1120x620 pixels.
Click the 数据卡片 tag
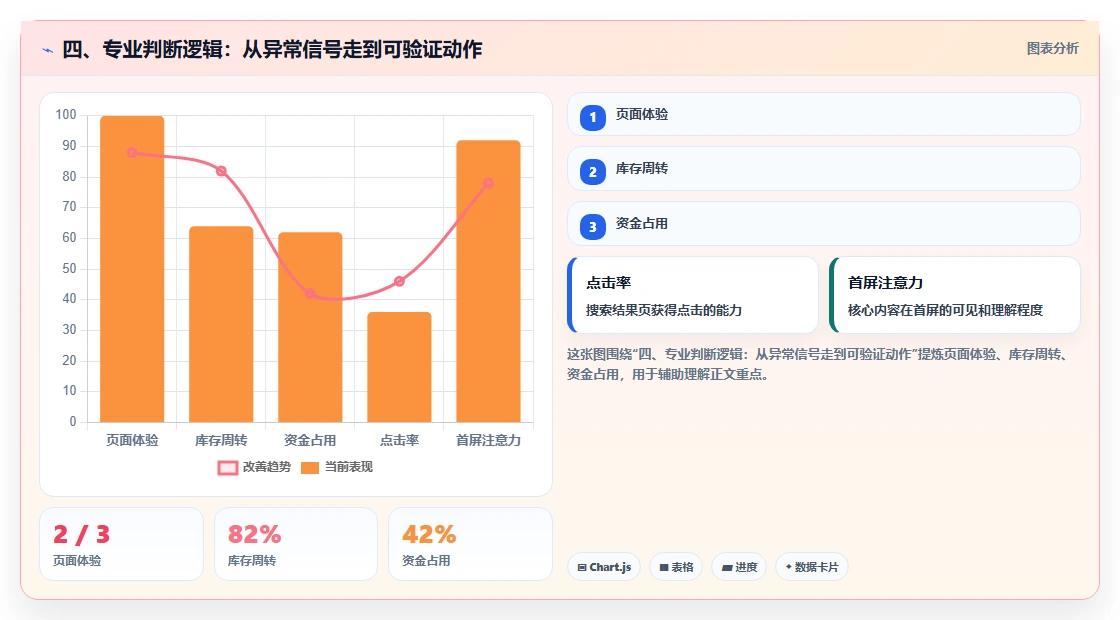click(812, 567)
